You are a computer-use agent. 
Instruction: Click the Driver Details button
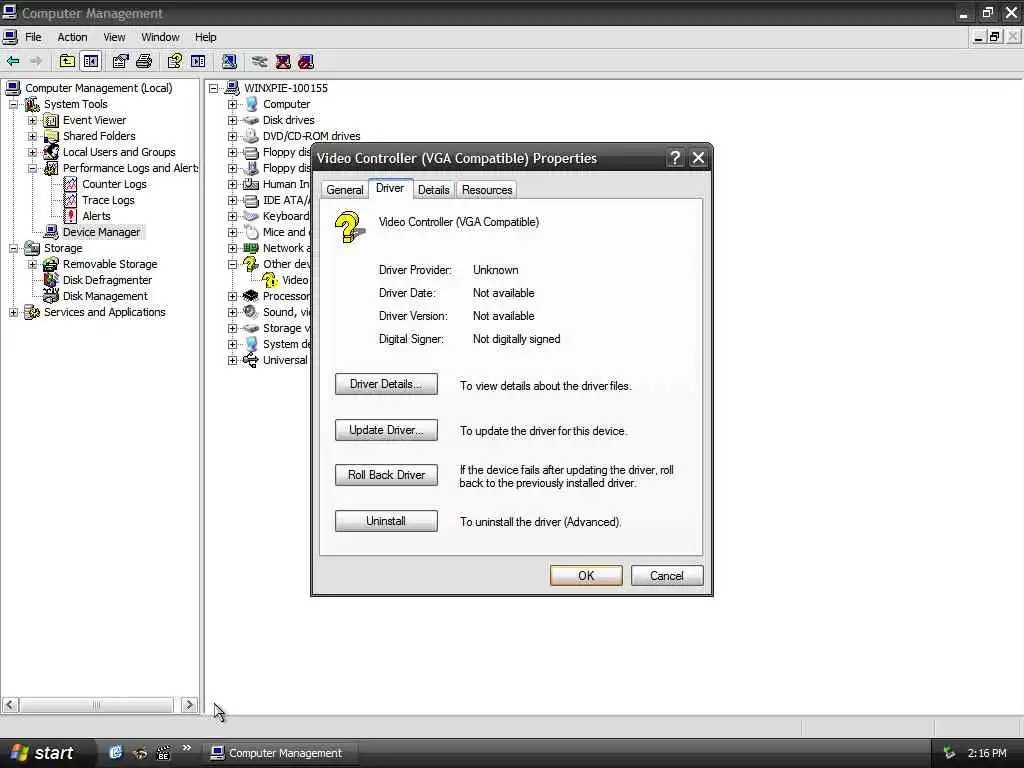pyautogui.click(x=386, y=384)
